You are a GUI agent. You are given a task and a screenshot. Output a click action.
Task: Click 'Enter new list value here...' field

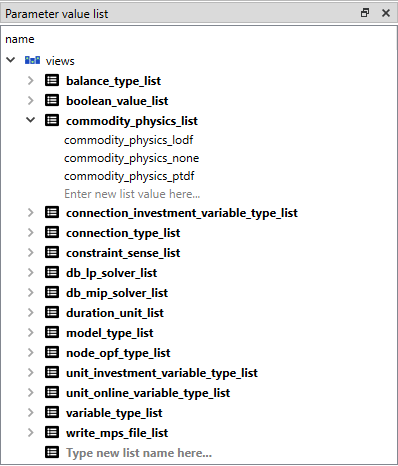pyautogui.click(x=132, y=194)
